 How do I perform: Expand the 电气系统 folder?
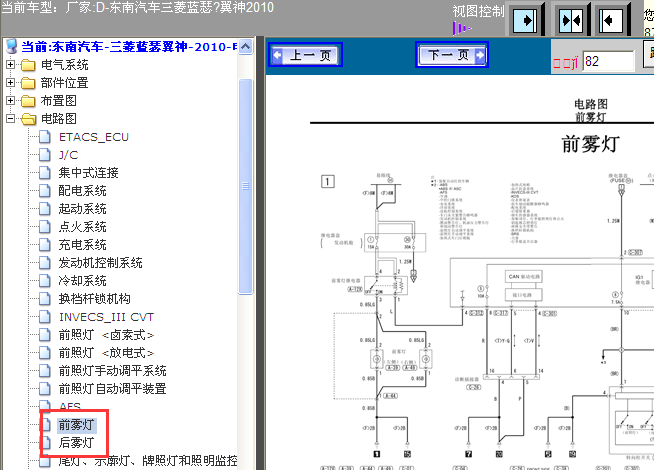10,65
